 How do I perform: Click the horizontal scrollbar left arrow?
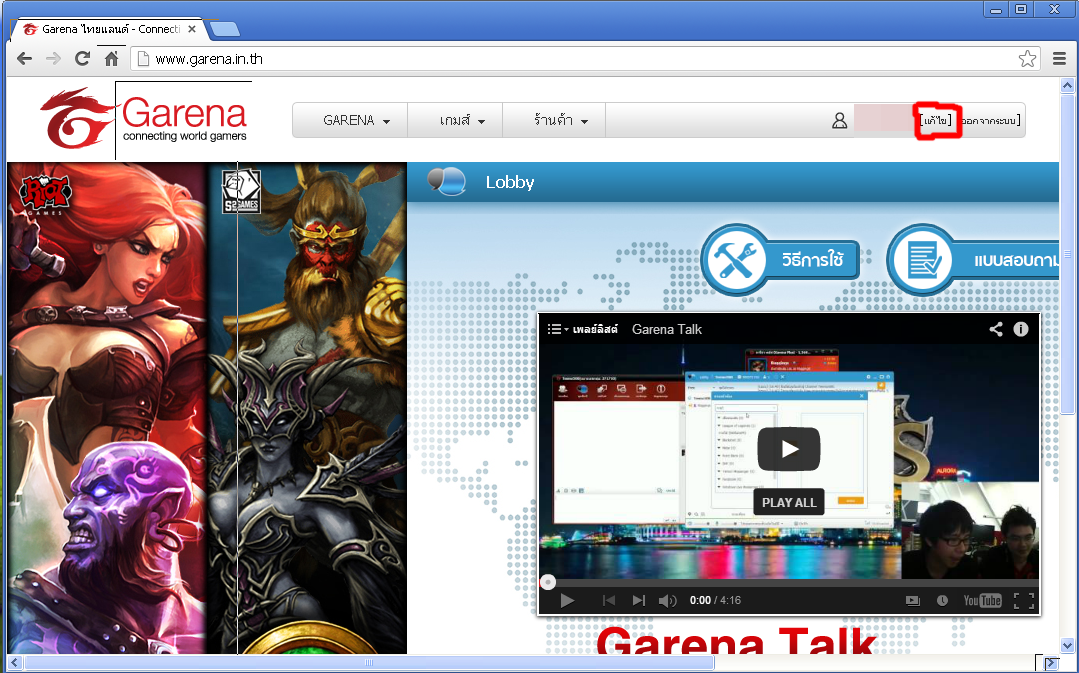click(15, 663)
